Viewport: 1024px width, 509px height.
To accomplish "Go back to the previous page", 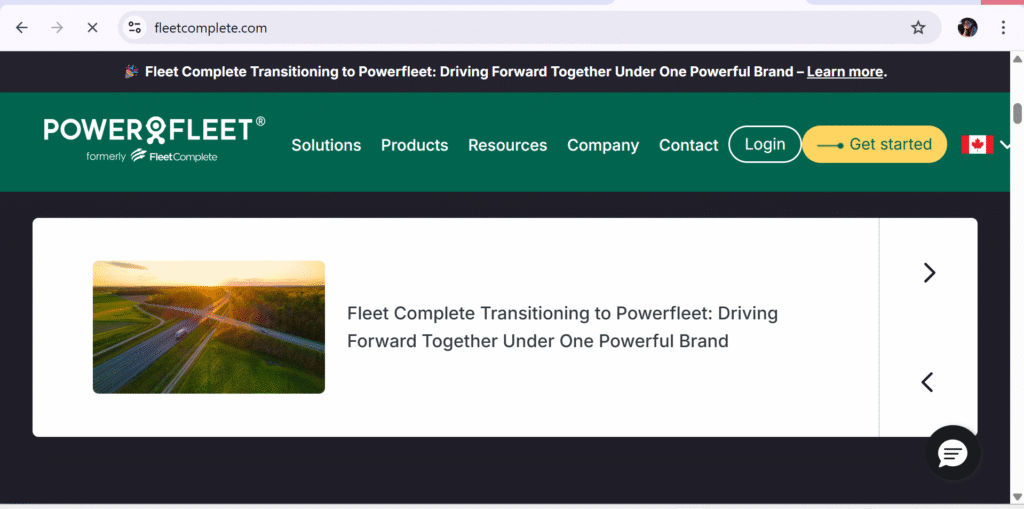I will (22, 27).
